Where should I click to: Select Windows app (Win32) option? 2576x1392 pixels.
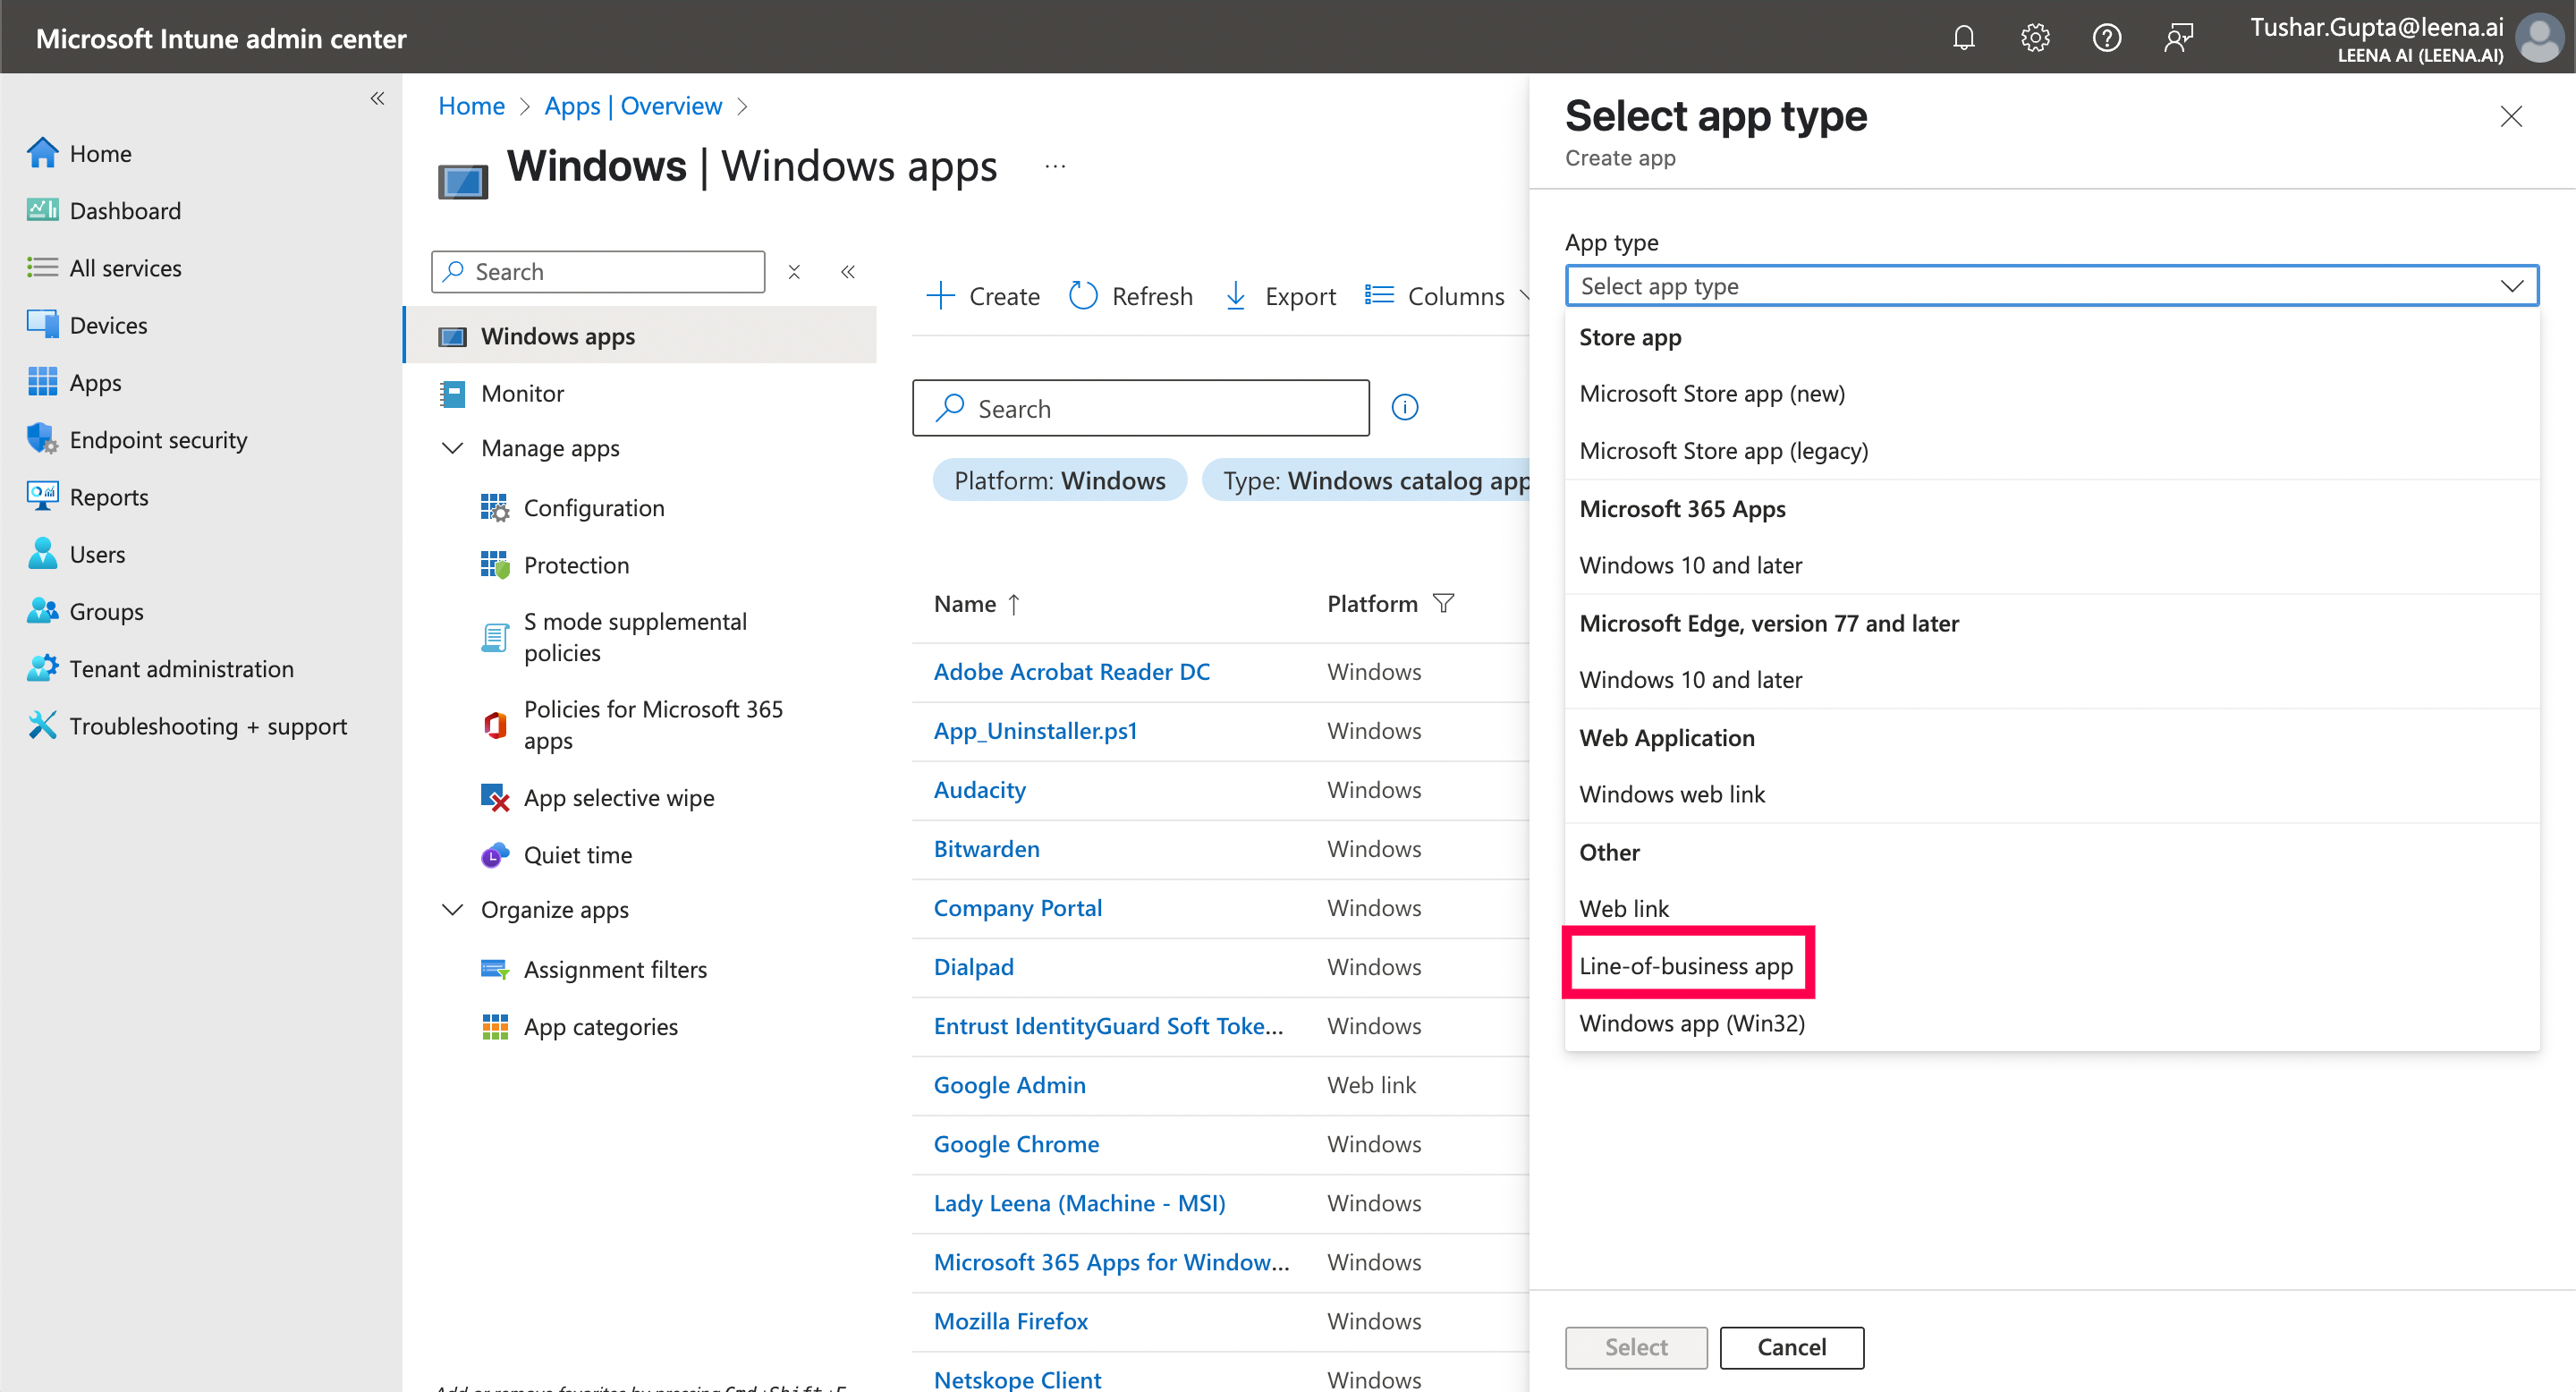click(x=1692, y=1023)
